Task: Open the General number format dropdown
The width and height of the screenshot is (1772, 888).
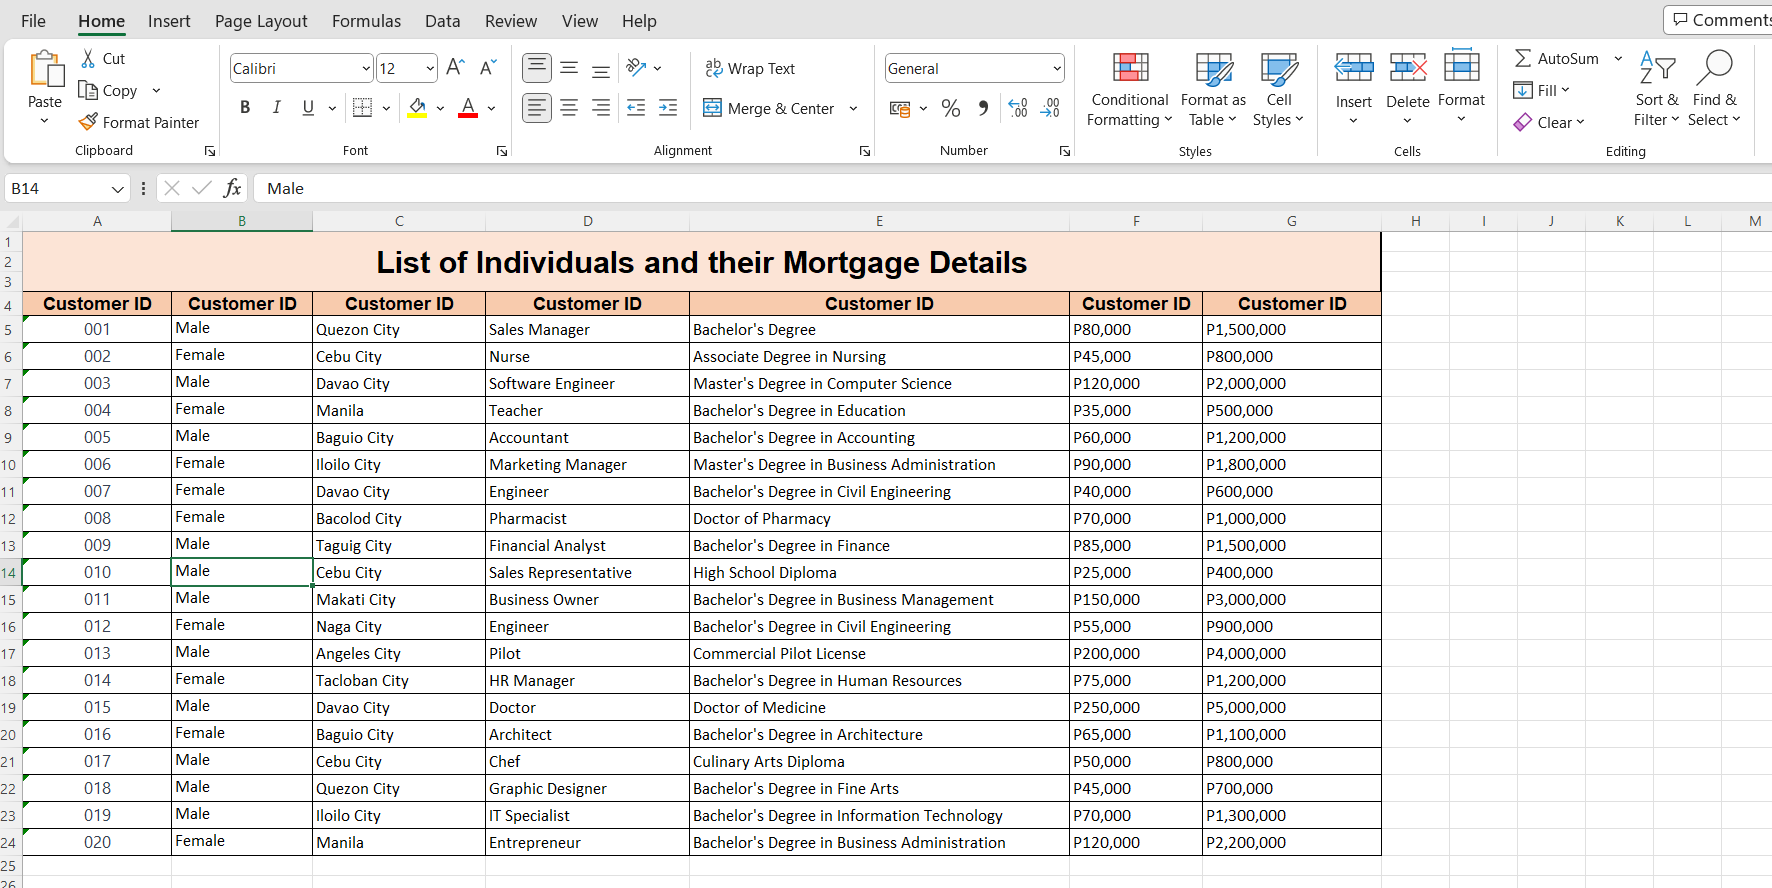Action: [x=1056, y=68]
